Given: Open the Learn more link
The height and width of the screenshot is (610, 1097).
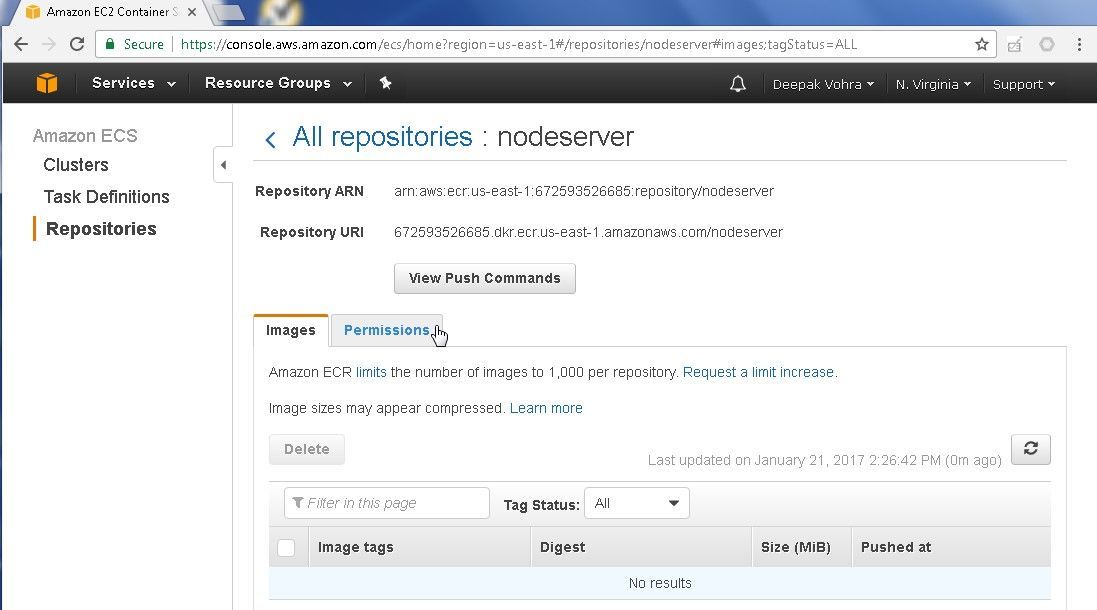Looking at the screenshot, I should pyautogui.click(x=546, y=408).
